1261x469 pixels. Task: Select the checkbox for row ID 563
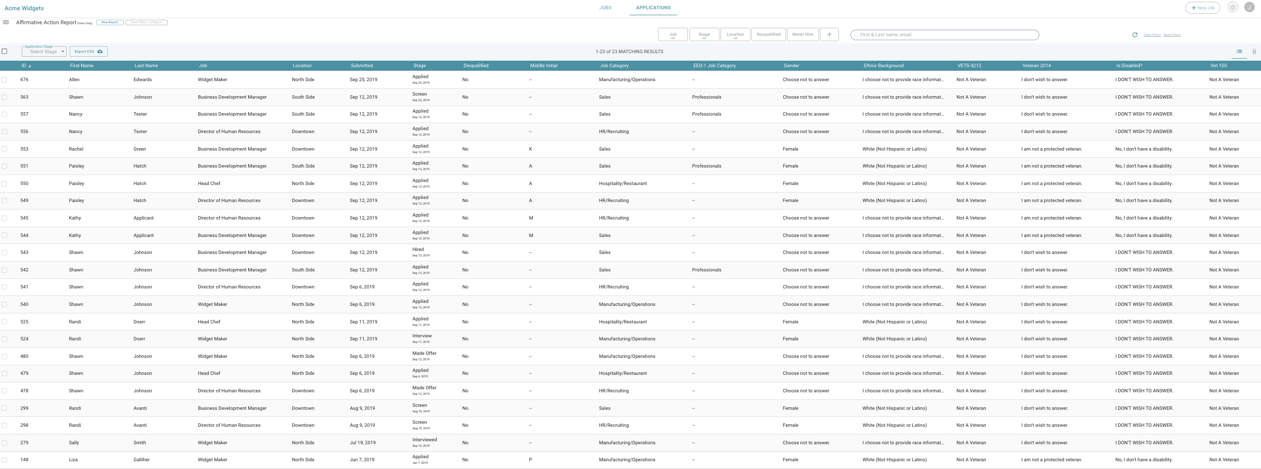click(5, 97)
